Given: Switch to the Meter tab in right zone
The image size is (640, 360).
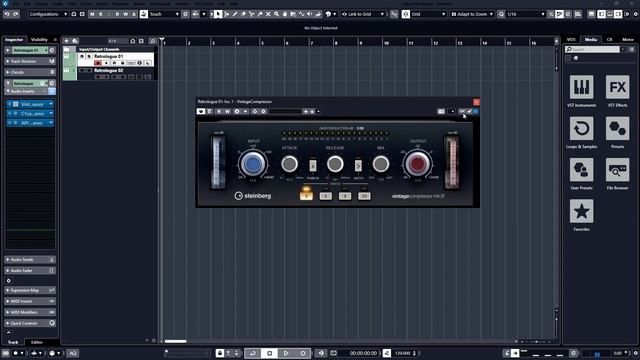Looking at the screenshot, I should tap(628, 40).
